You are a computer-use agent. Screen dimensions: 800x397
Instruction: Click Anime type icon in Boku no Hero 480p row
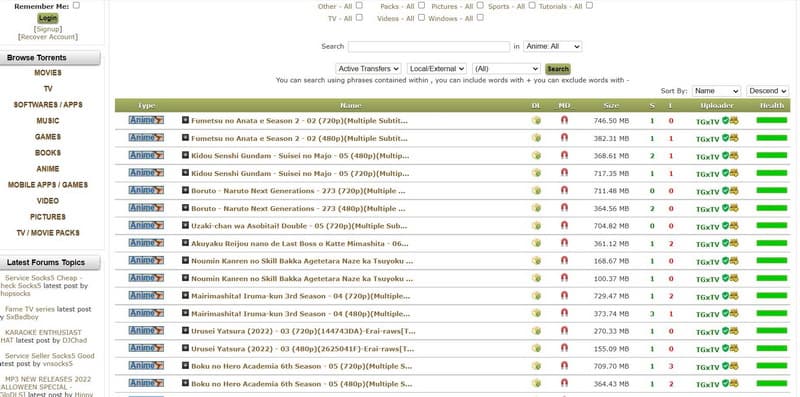146,383
